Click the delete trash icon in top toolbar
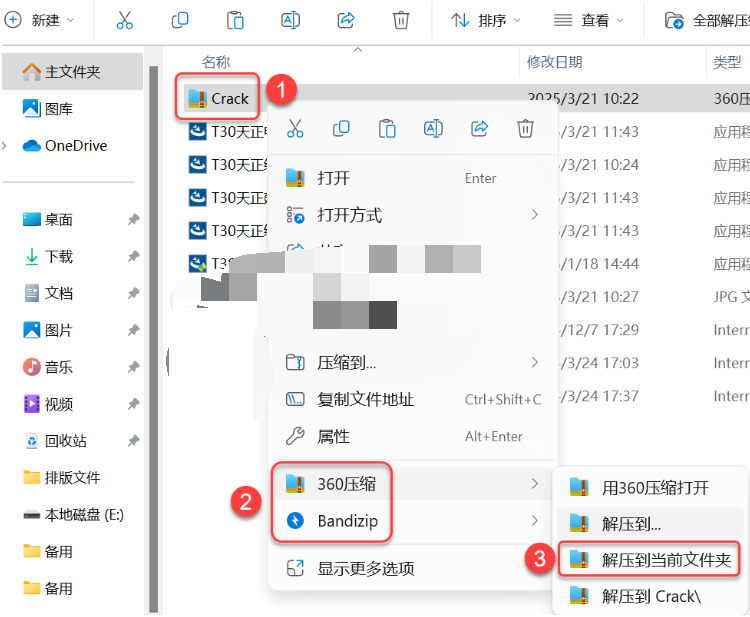This screenshot has width=750, height=617. click(401, 21)
